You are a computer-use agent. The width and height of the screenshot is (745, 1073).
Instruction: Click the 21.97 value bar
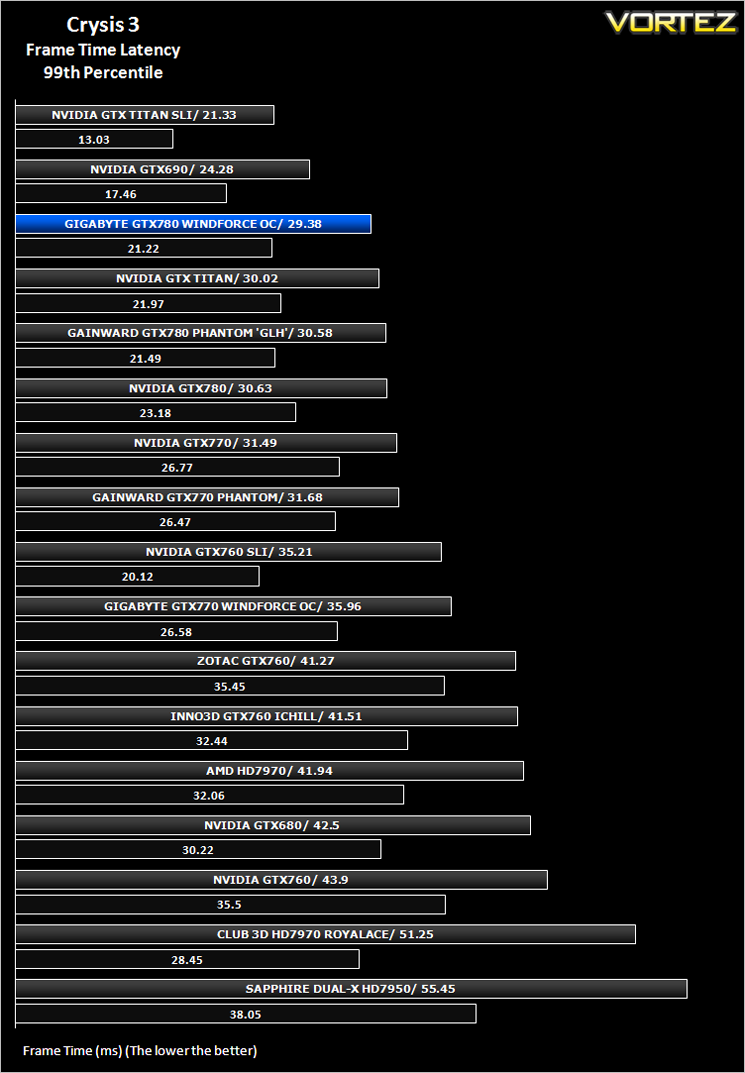coord(148,303)
